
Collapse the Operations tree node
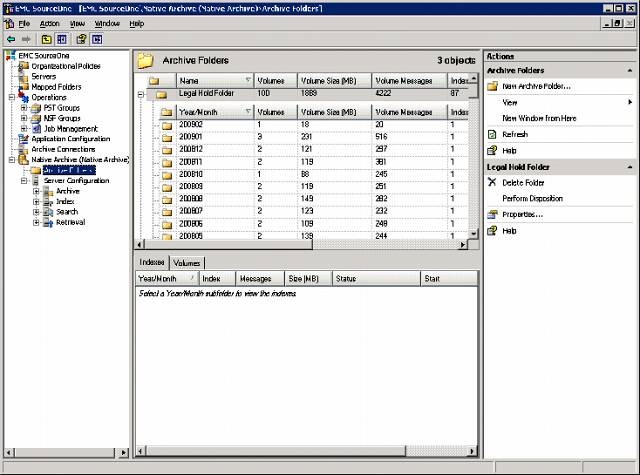(x=12, y=97)
